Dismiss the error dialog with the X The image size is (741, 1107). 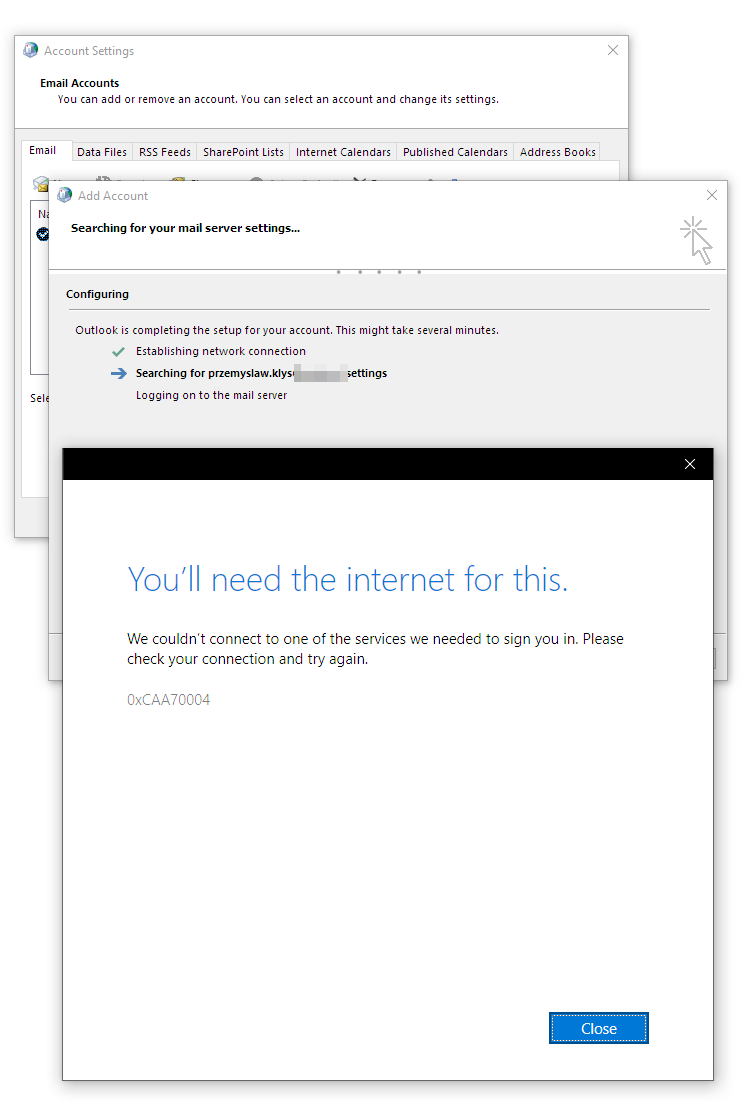(x=689, y=464)
